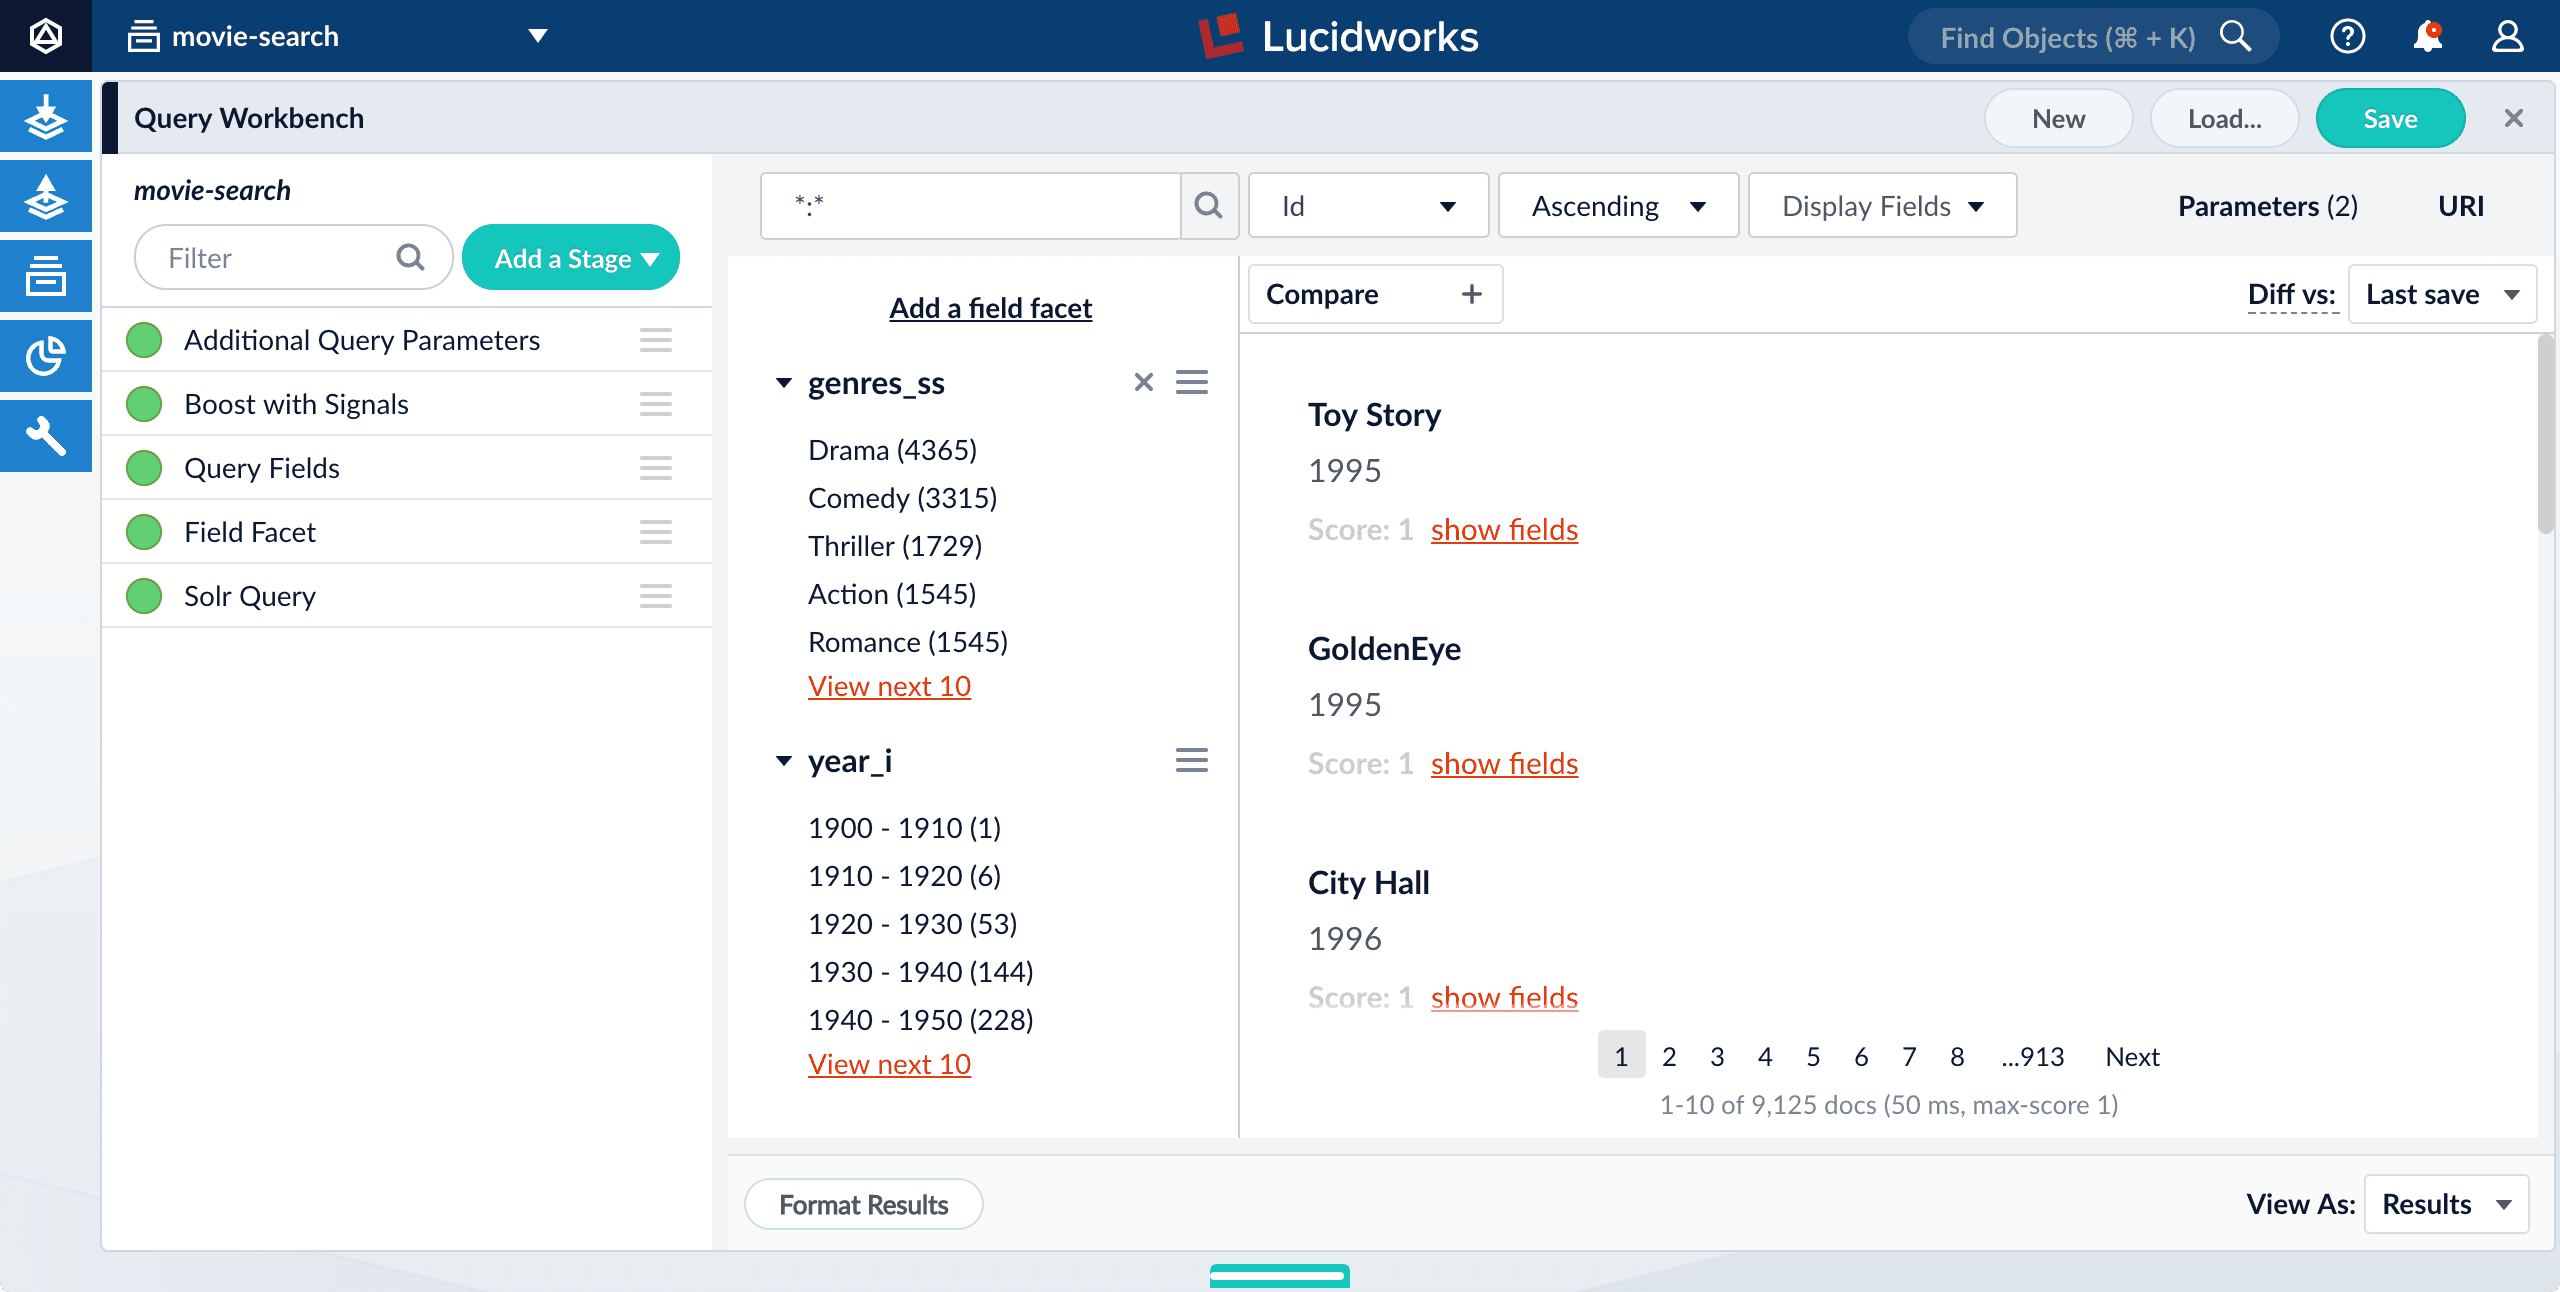This screenshot has height=1292, width=2560.
Task: Open the Sort Order Ascending dropdown
Action: point(1616,204)
